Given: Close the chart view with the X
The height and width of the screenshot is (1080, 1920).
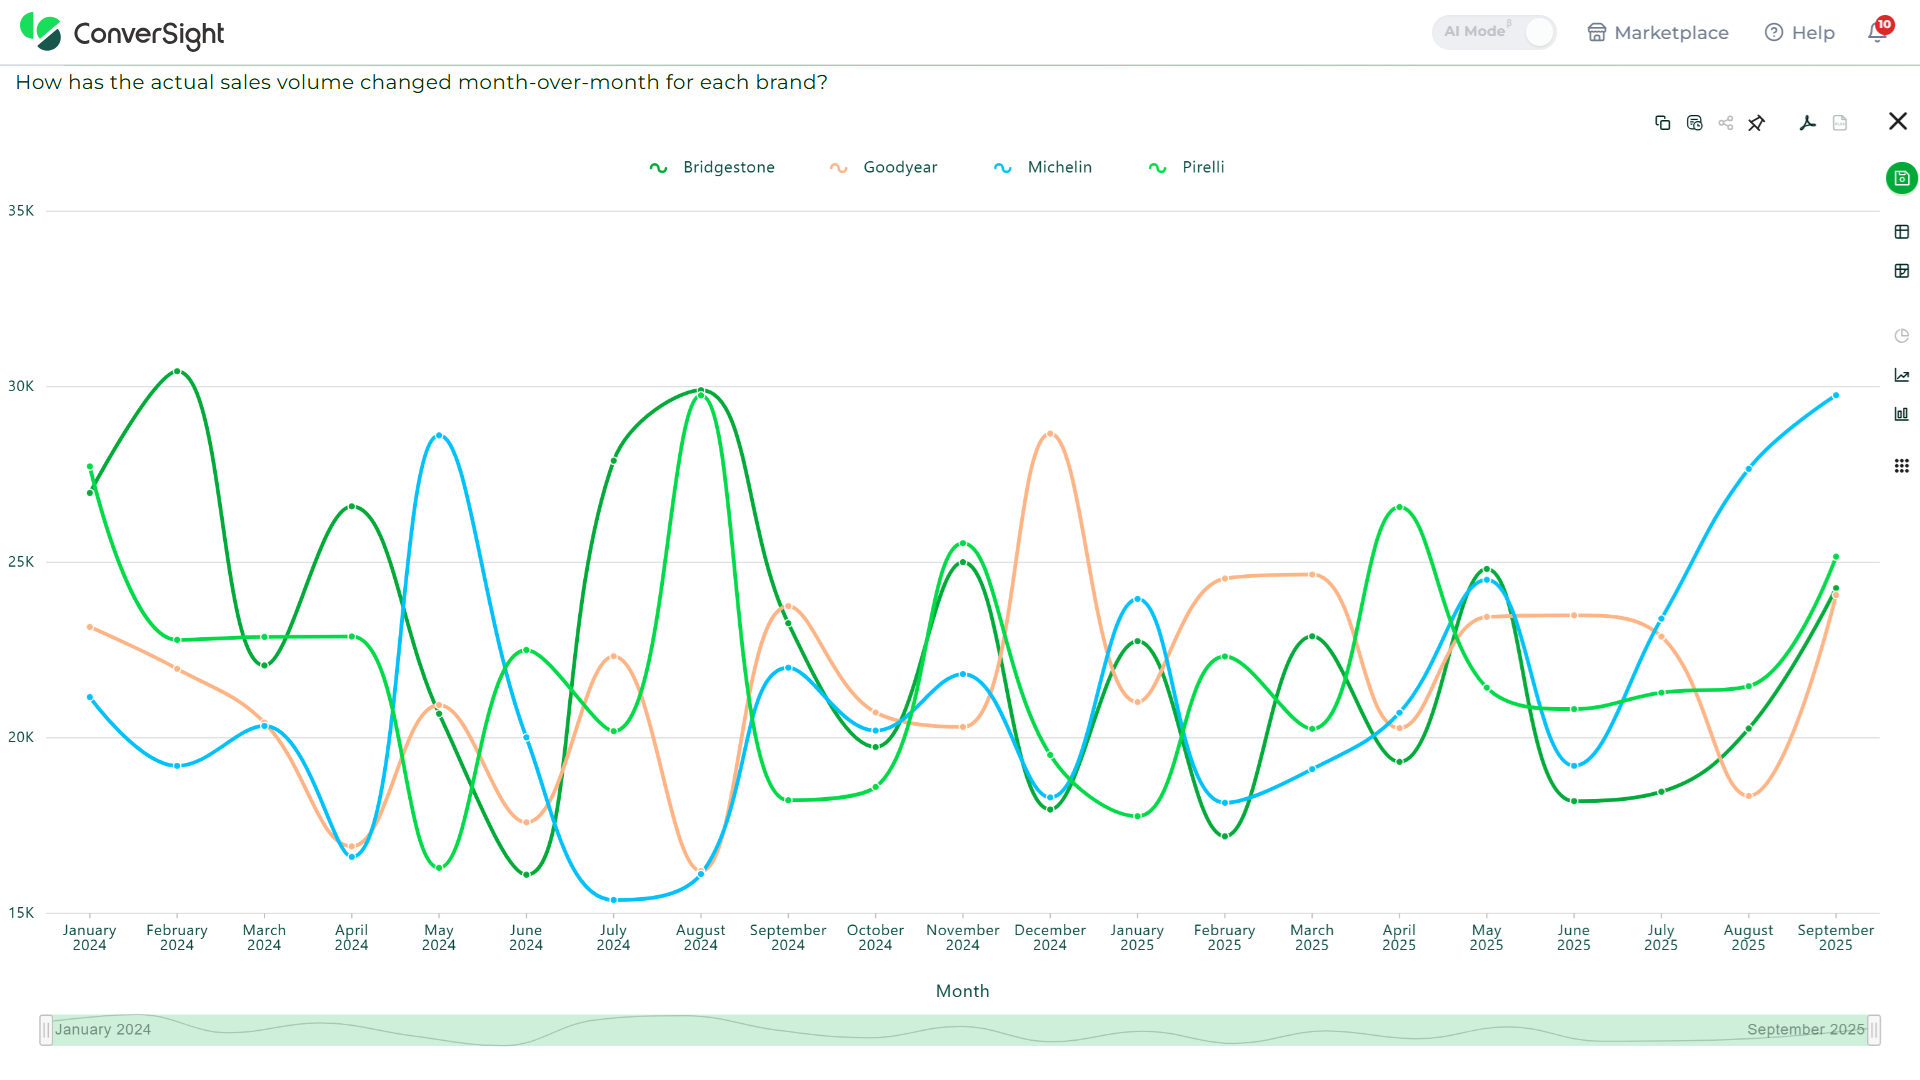Looking at the screenshot, I should (1898, 121).
